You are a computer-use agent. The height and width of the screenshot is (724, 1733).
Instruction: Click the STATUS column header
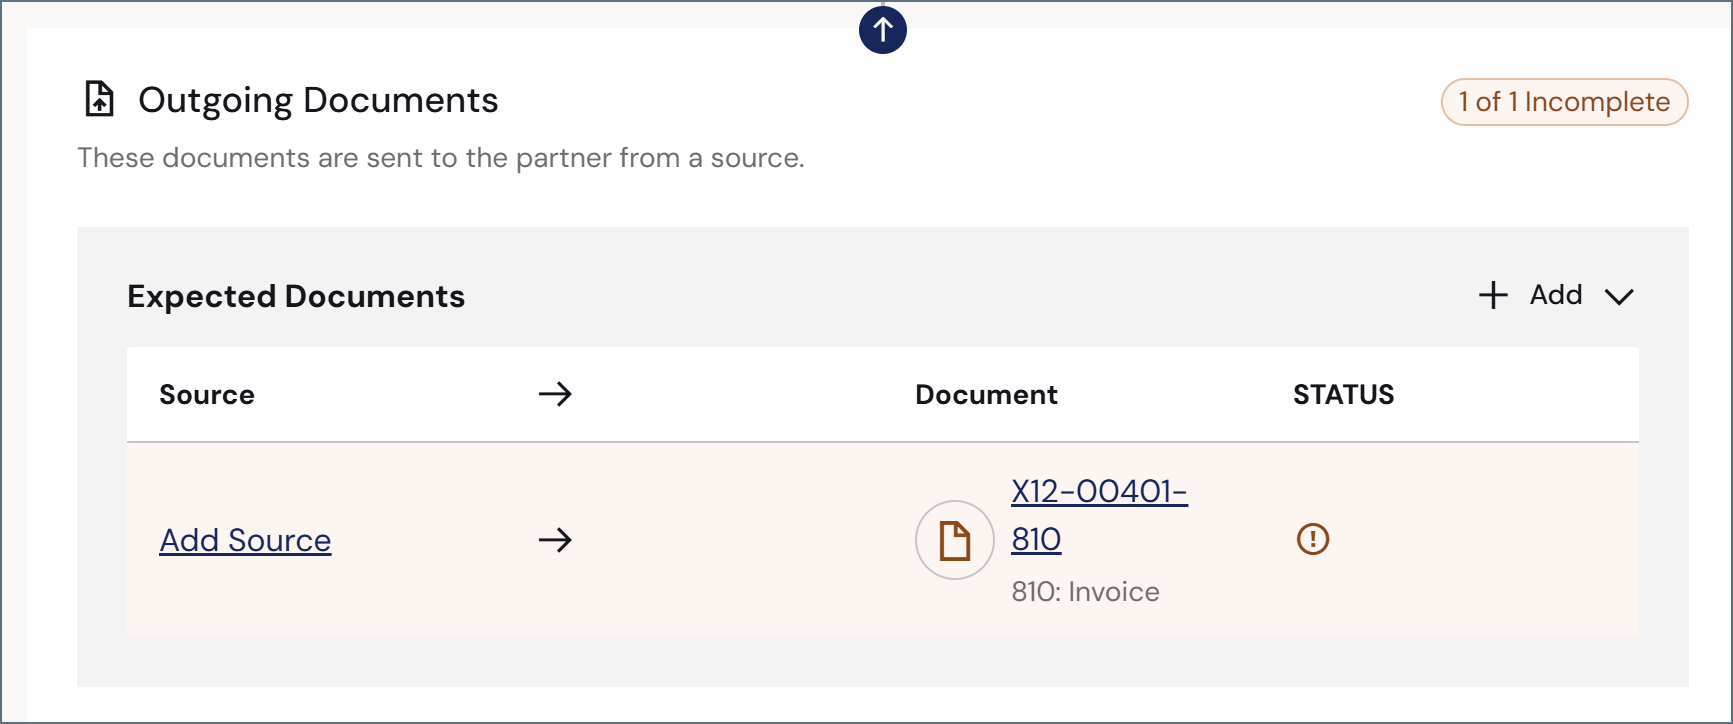(1343, 395)
